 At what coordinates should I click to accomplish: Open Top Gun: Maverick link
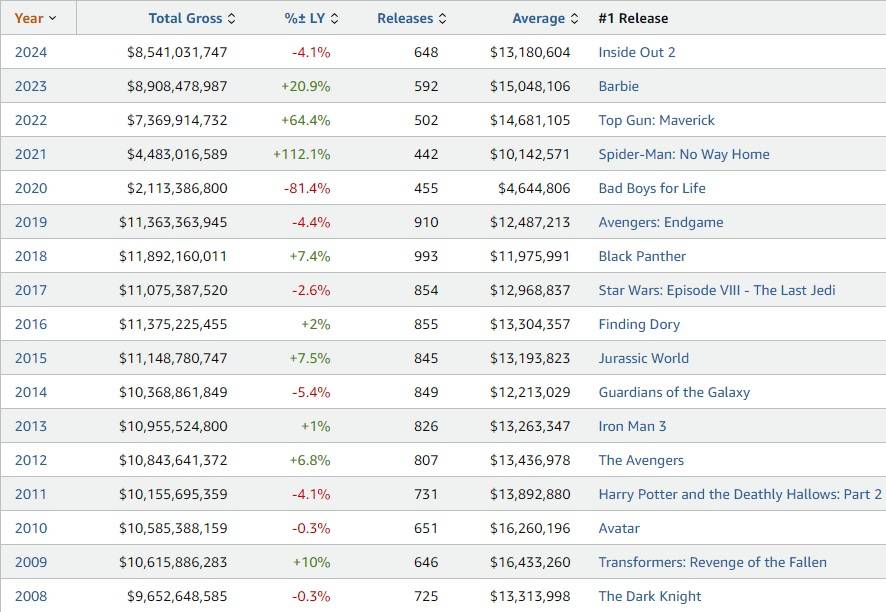click(656, 120)
